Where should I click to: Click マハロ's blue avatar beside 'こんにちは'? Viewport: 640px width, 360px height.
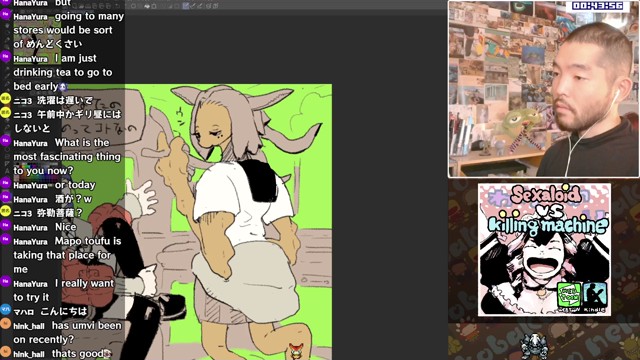point(5,309)
